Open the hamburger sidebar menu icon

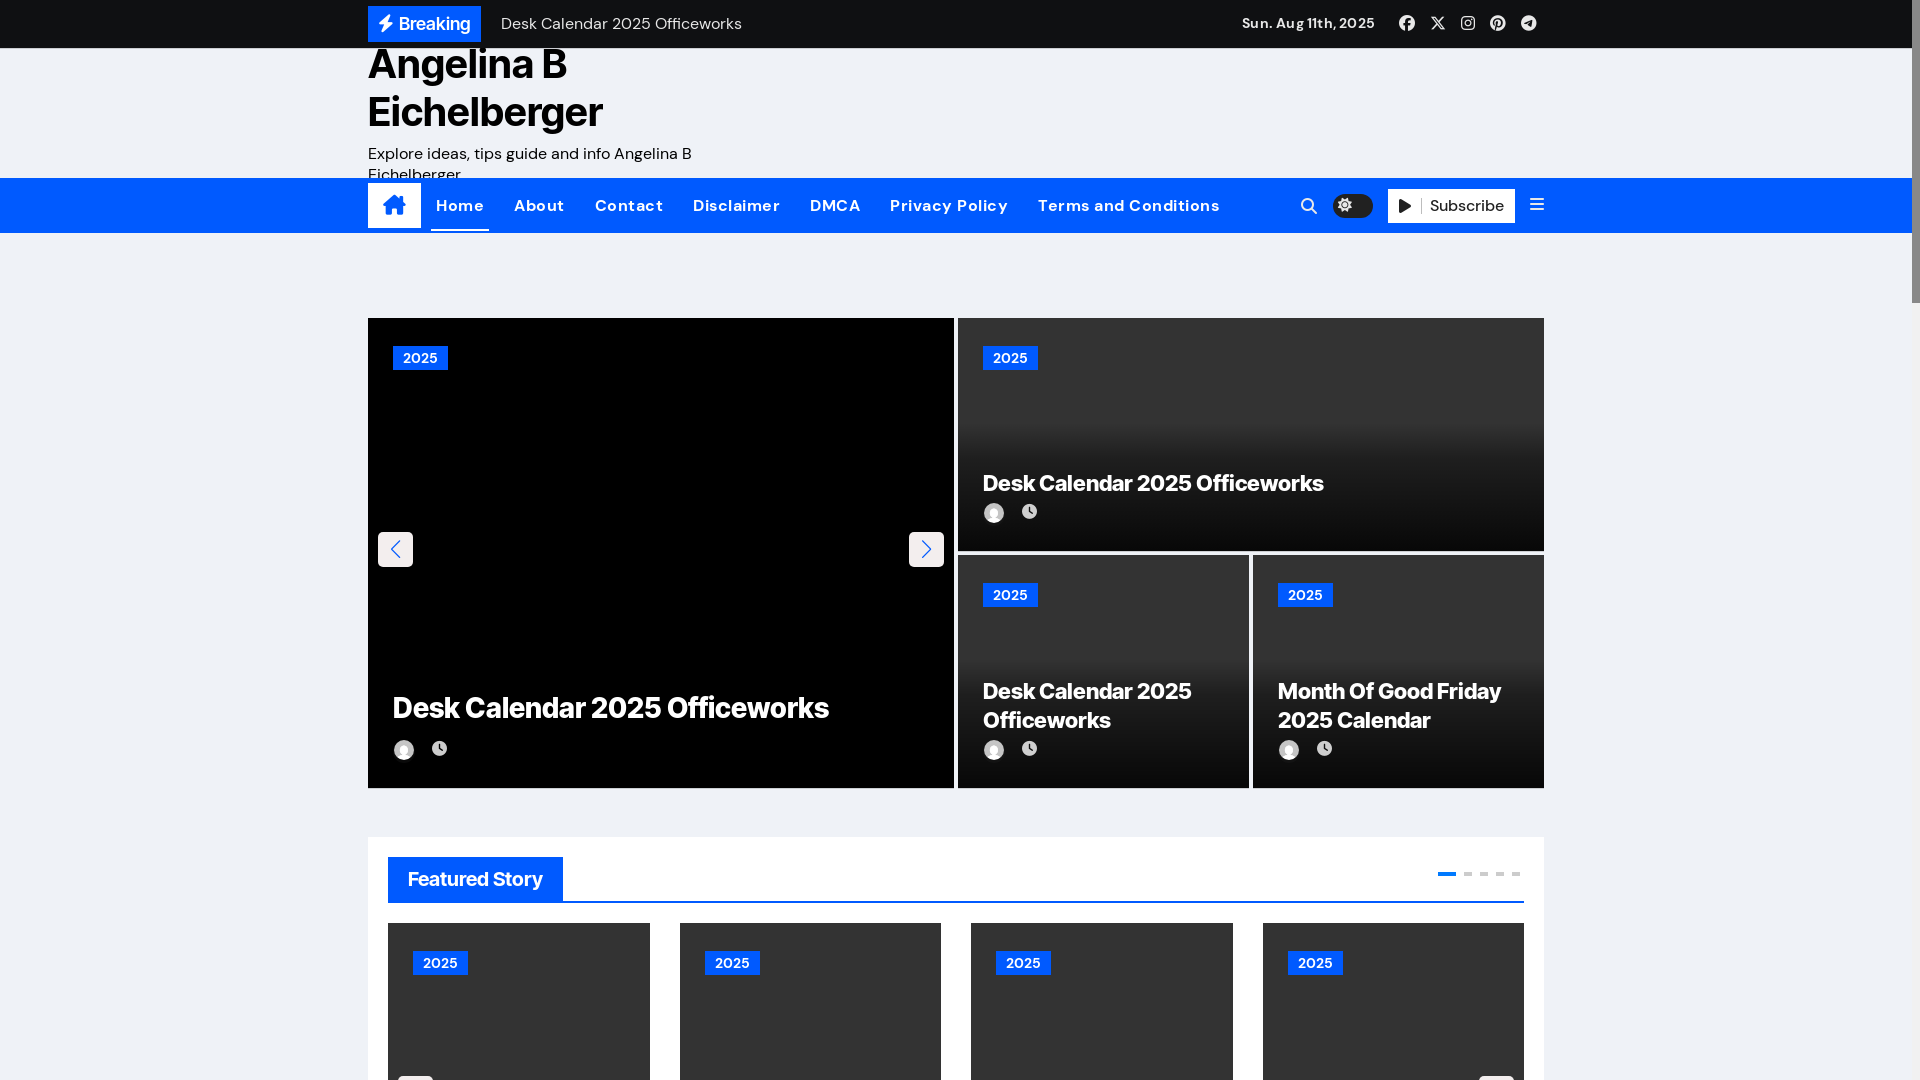pyautogui.click(x=1537, y=205)
